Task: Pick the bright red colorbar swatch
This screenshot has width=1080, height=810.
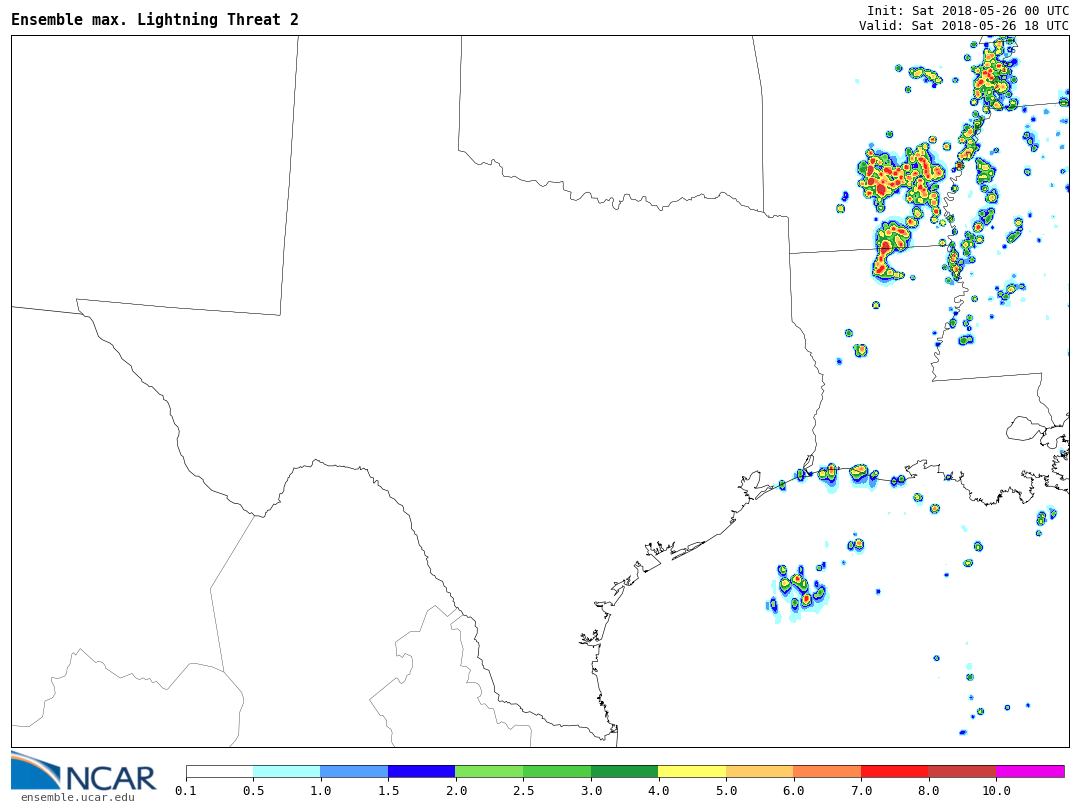Action: coord(895,772)
